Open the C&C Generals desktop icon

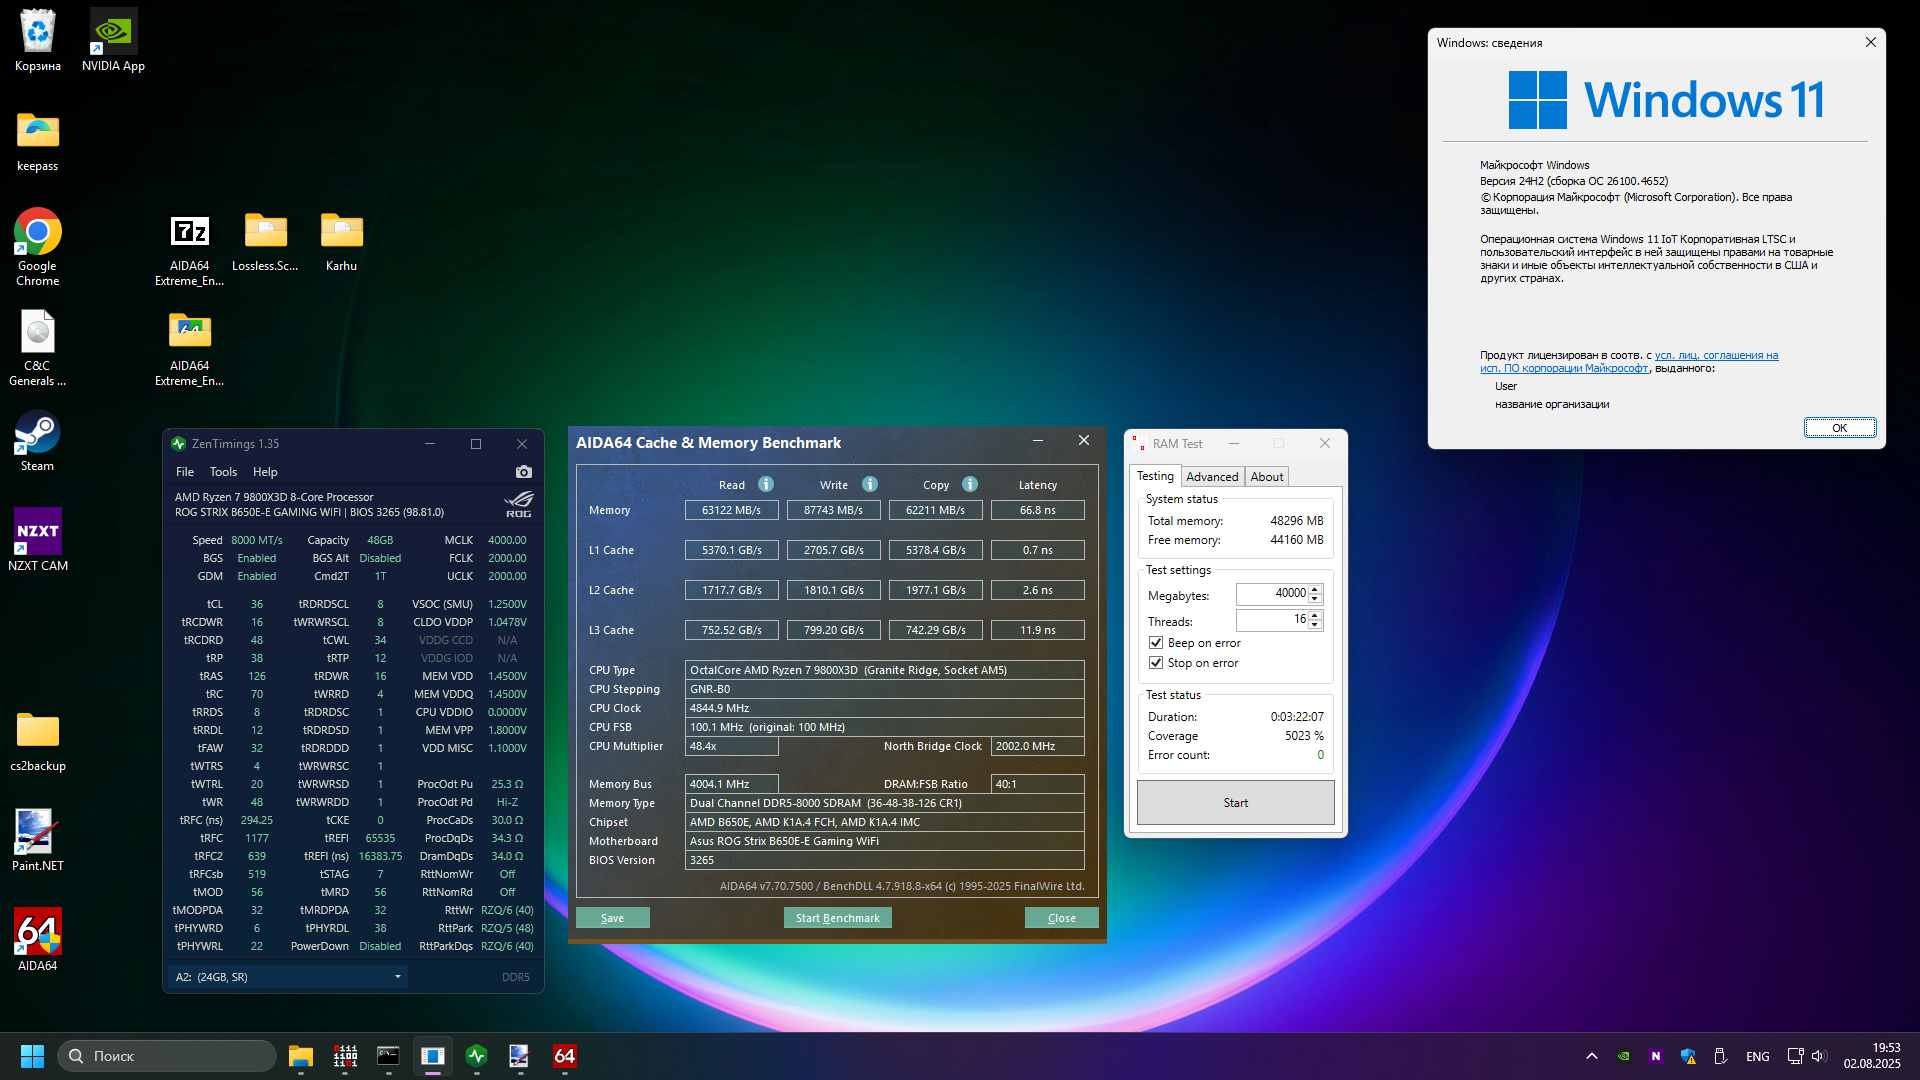[37, 347]
